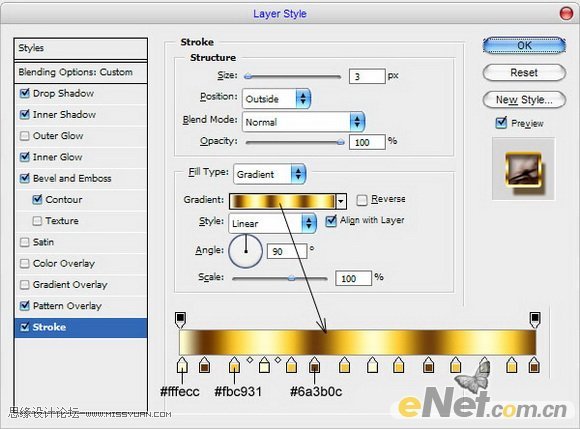Viewport: 580px width, 429px height.
Task: Click the New Style... button
Action: 524,99
